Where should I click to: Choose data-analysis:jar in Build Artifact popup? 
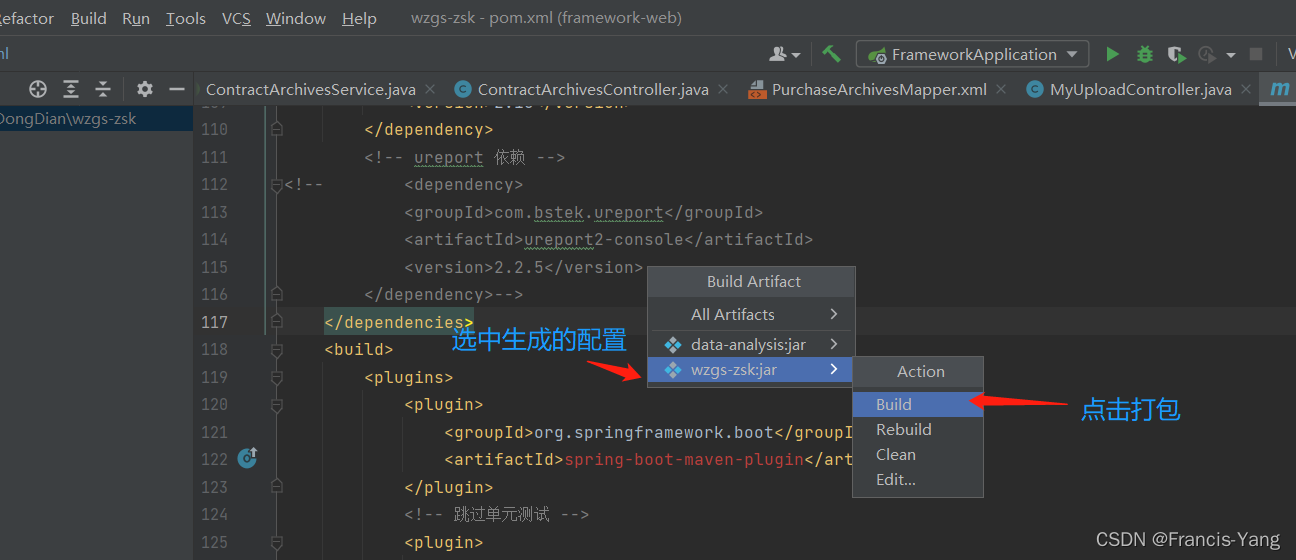[751, 344]
